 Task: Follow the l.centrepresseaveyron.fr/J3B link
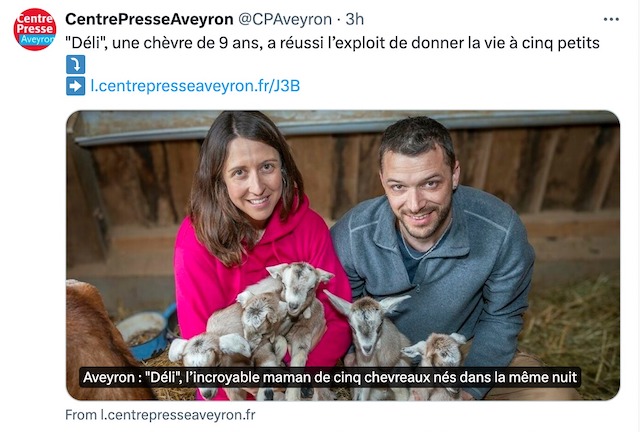click(195, 86)
